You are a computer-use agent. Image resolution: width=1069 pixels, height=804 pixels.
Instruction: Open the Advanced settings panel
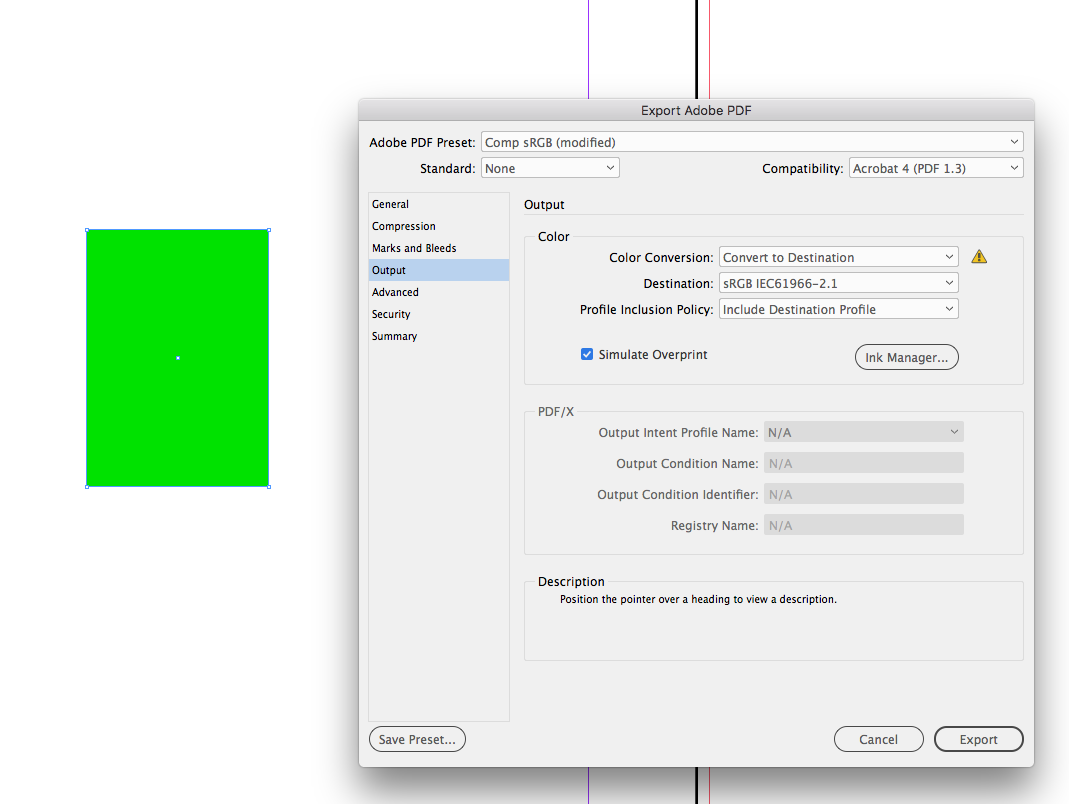(395, 292)
